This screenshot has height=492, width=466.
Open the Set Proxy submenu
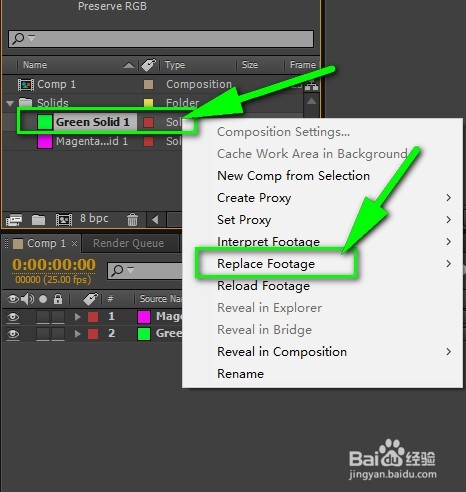coord(322,220)
